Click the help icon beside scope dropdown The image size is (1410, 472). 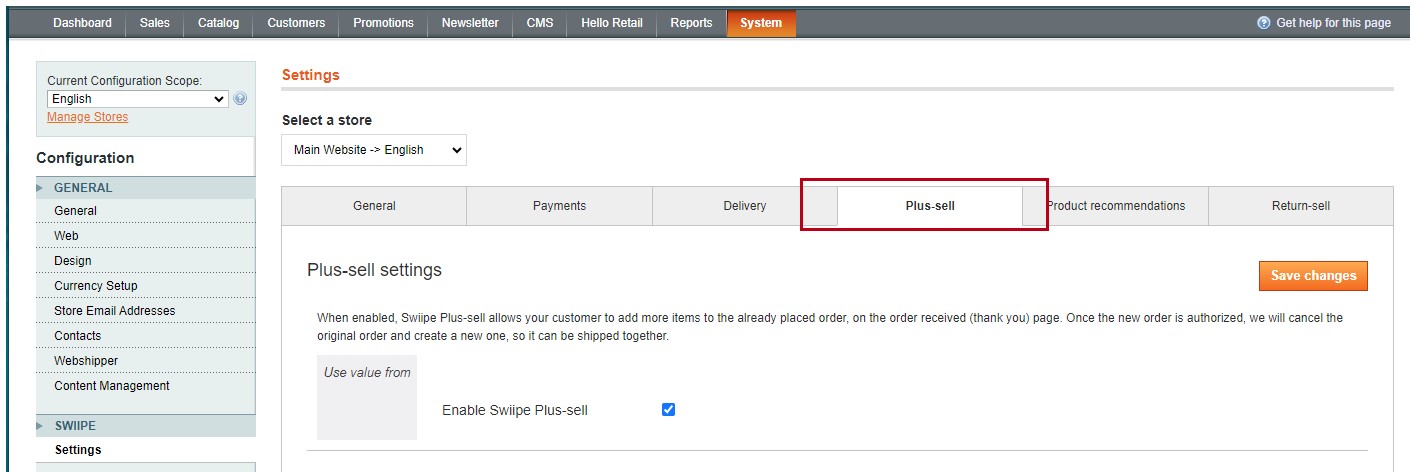pyautogui.click(x=240, y=99)
